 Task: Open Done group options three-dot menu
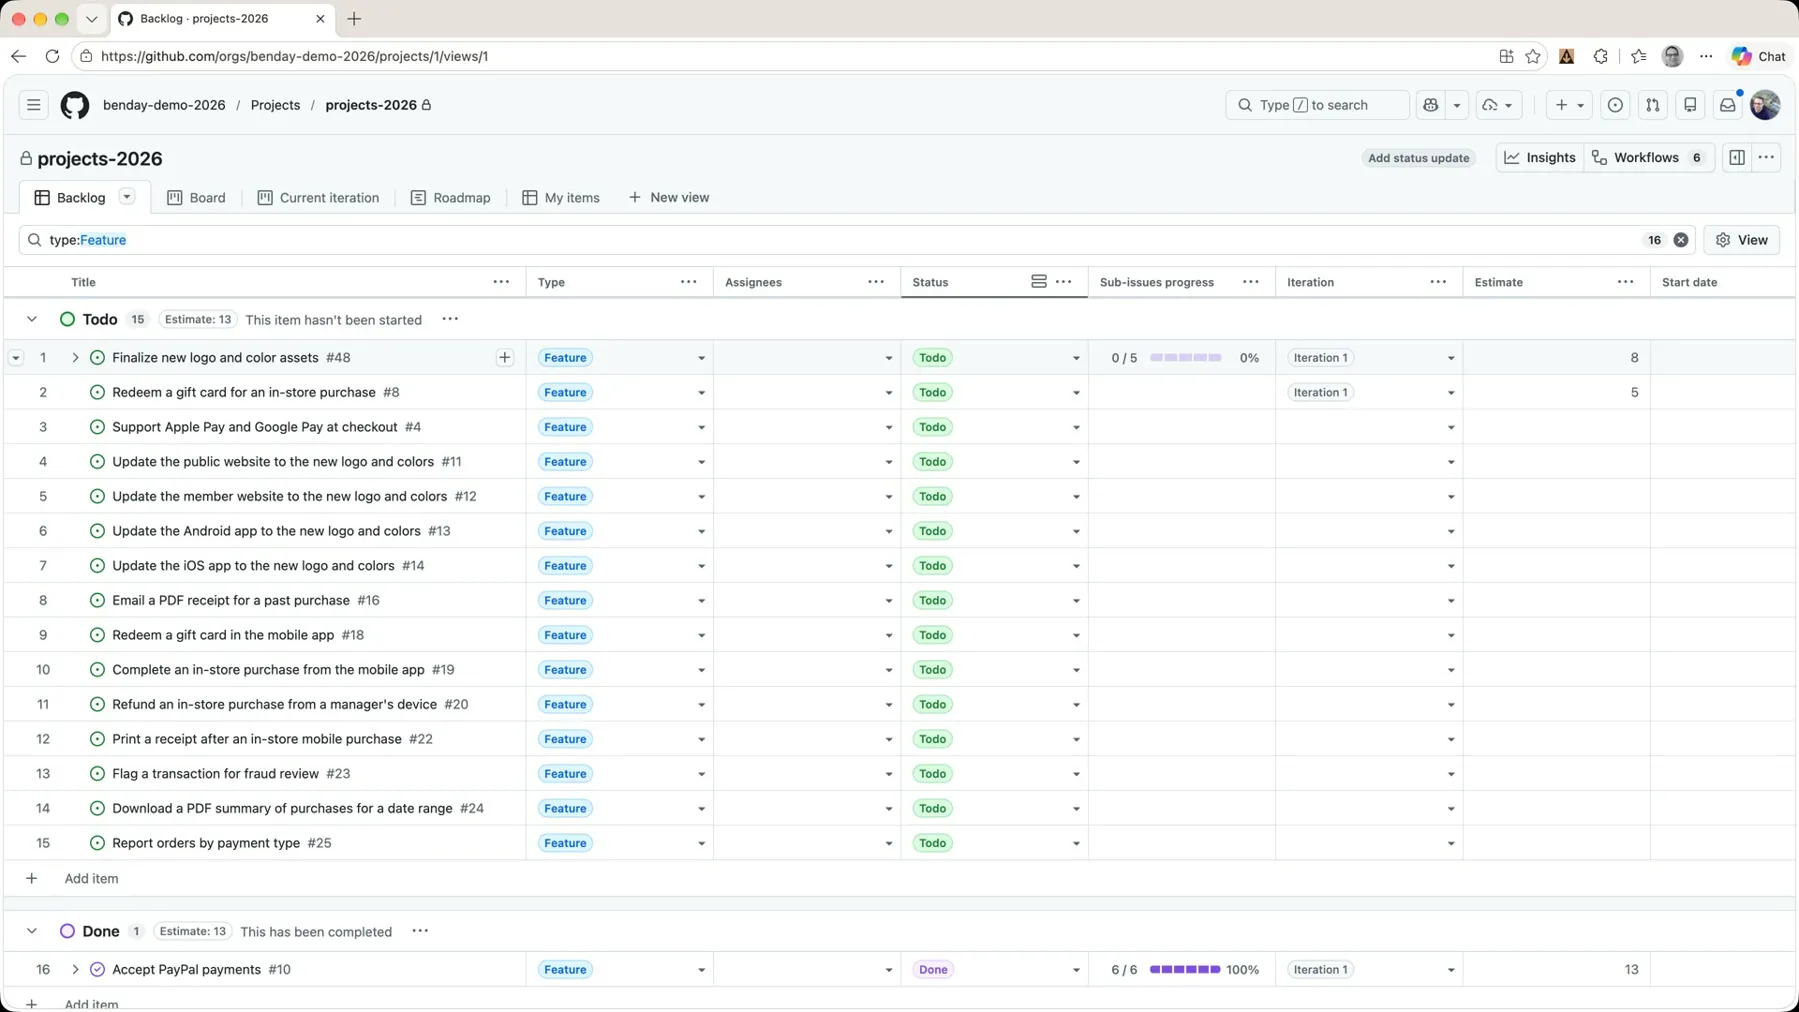(420, 931)
